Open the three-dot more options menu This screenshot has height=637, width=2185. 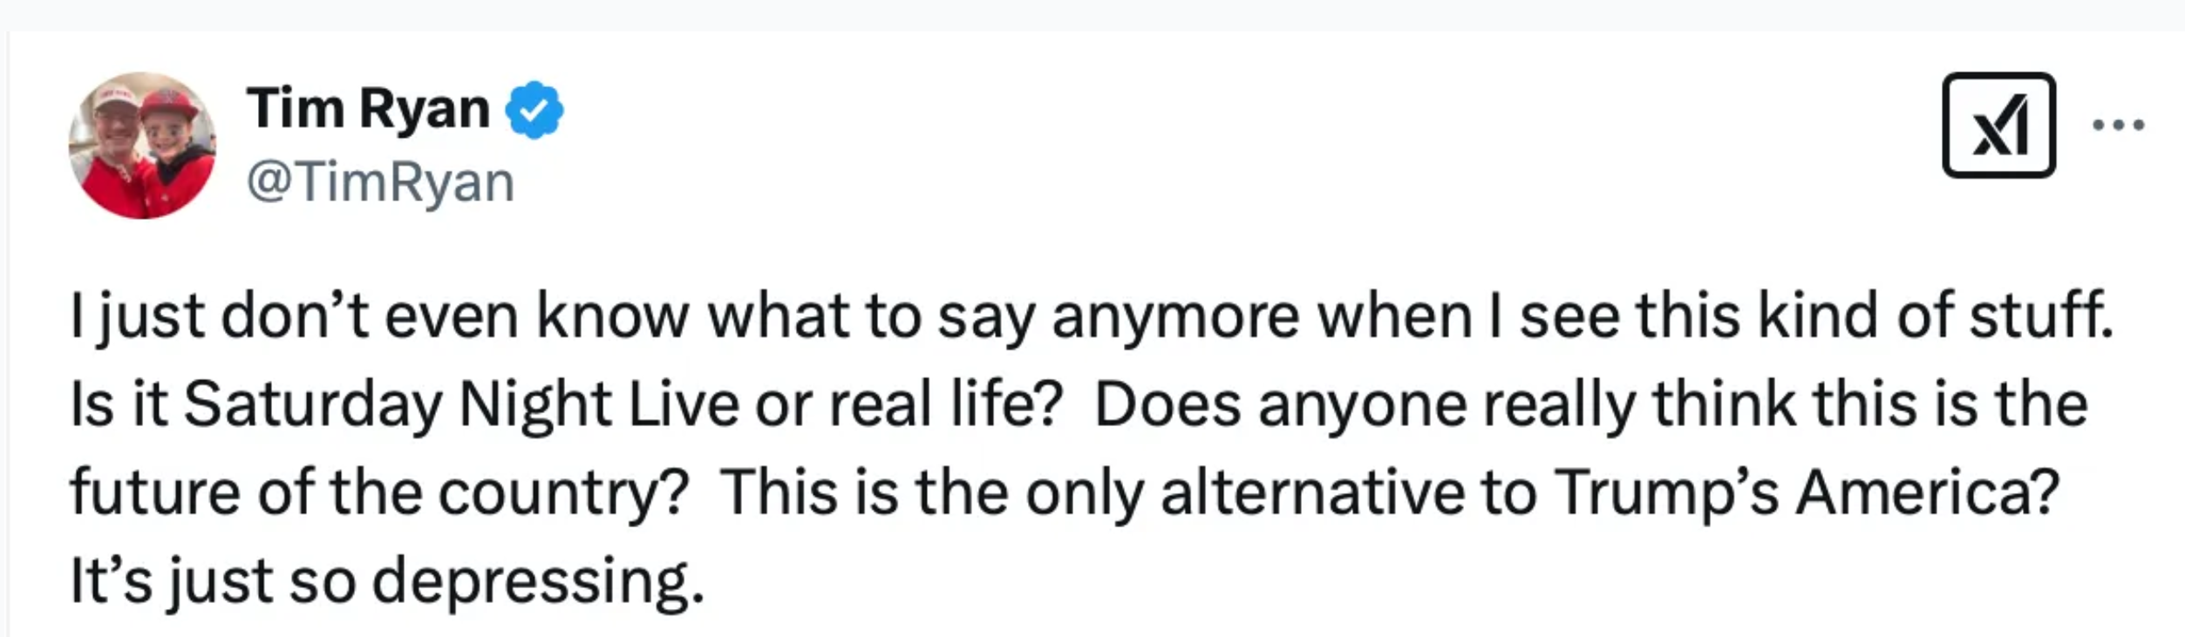[x=2118, y=126]
